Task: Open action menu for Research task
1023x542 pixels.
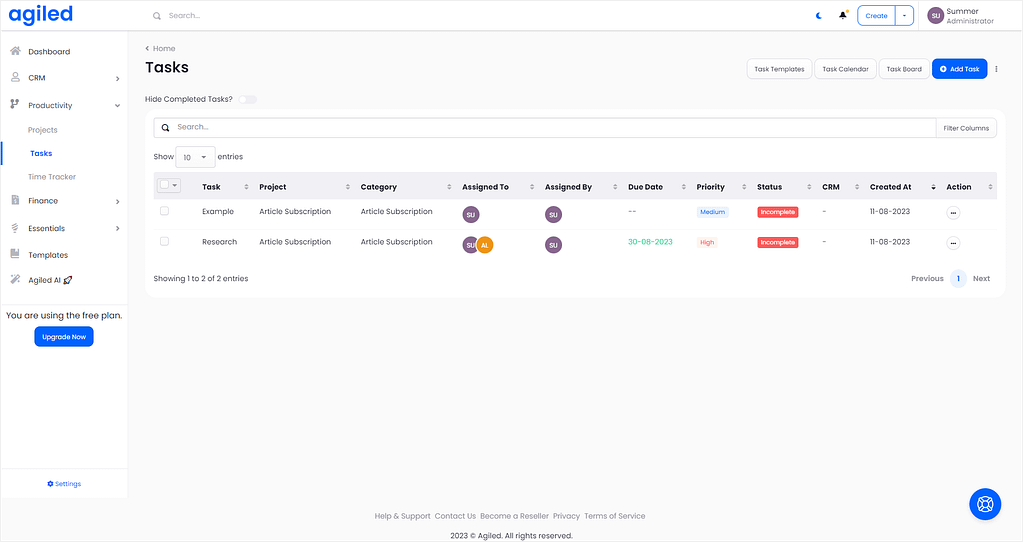Action: 953,243
